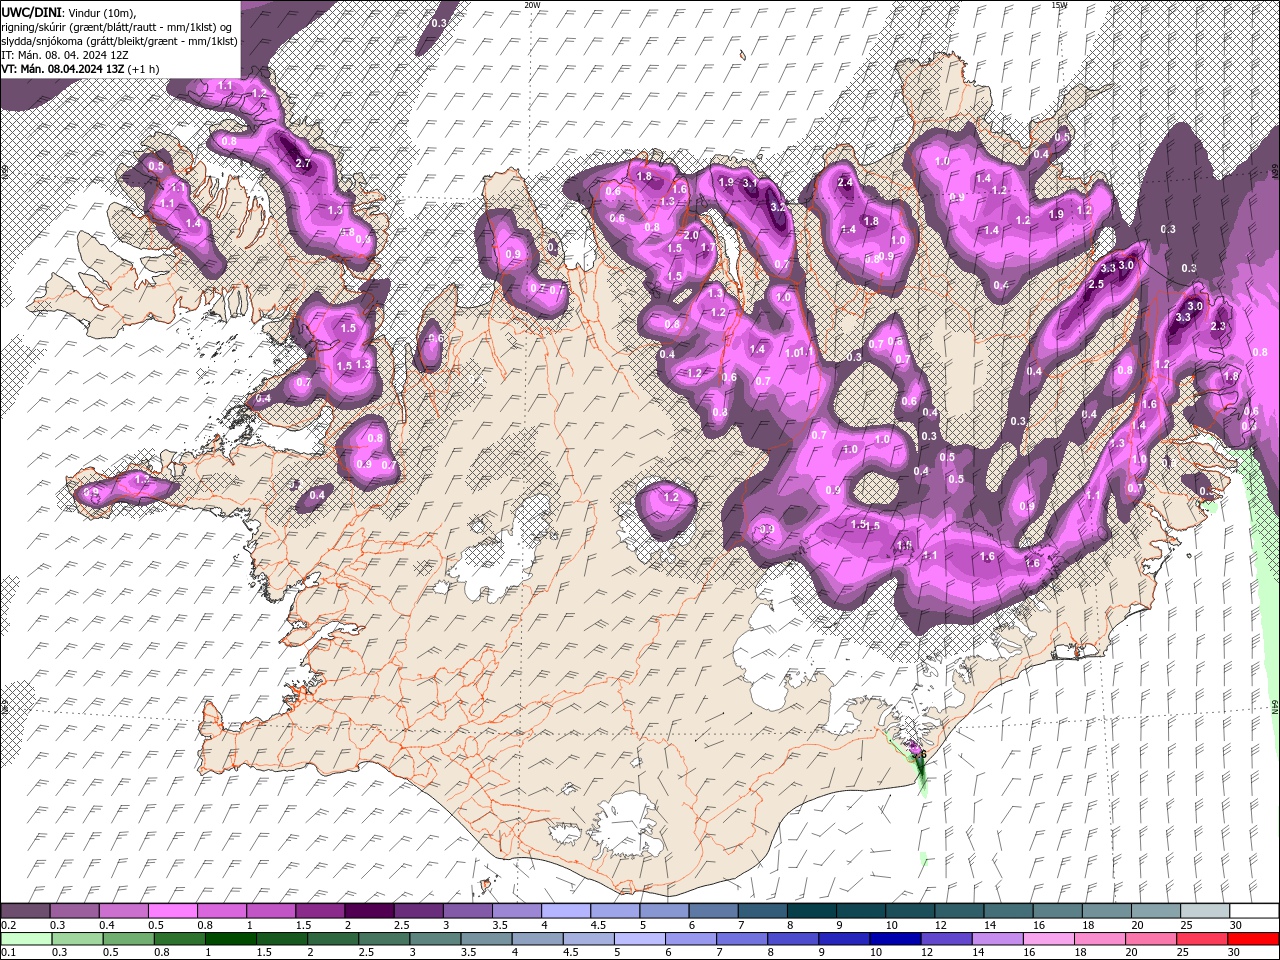The width and height of the screenshot is (1280, 960).
Task: Click the '2.0' snowfall value on the map
Action: tap(691, 235)
